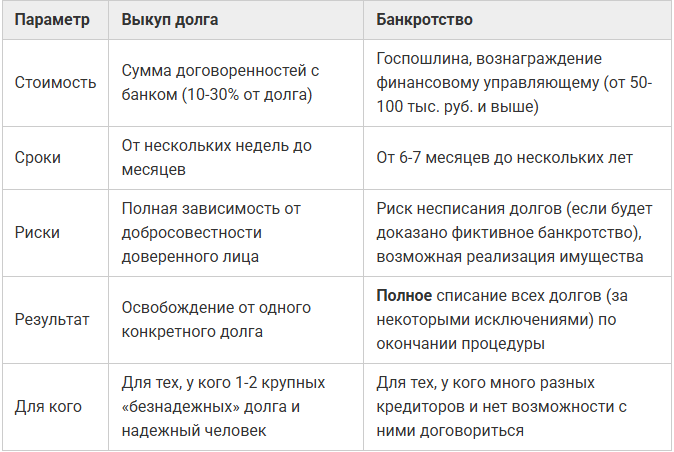Screen dimensions: 674x452
Task: Click the 'Сроки' row label
Action: [38, 158]
